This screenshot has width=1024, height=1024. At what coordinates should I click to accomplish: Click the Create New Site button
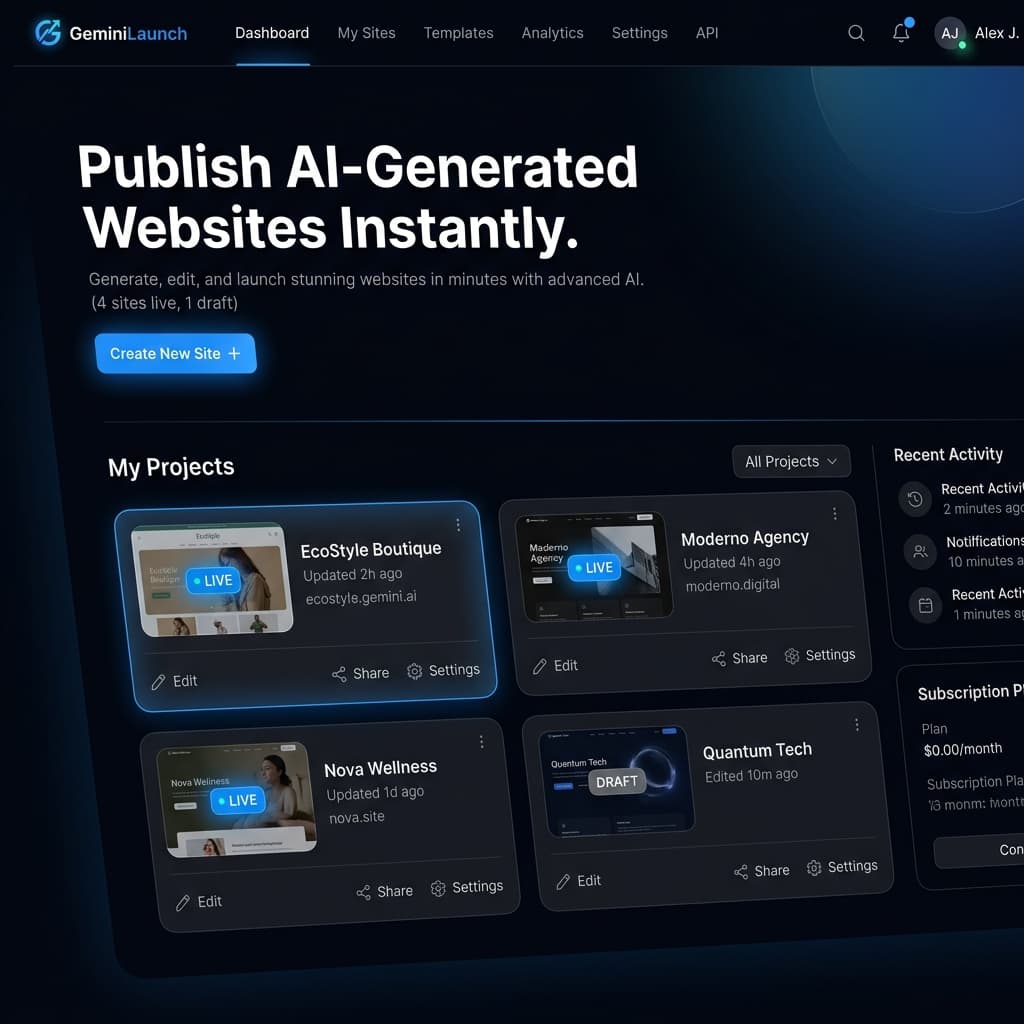click(x=176, y=353)
